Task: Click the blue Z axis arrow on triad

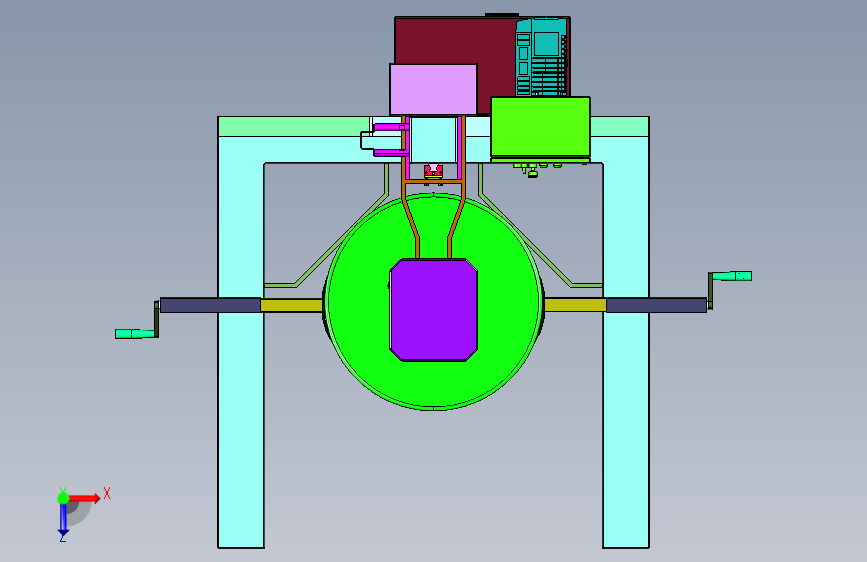Action: pyautogui.click(x=63, y=520)
